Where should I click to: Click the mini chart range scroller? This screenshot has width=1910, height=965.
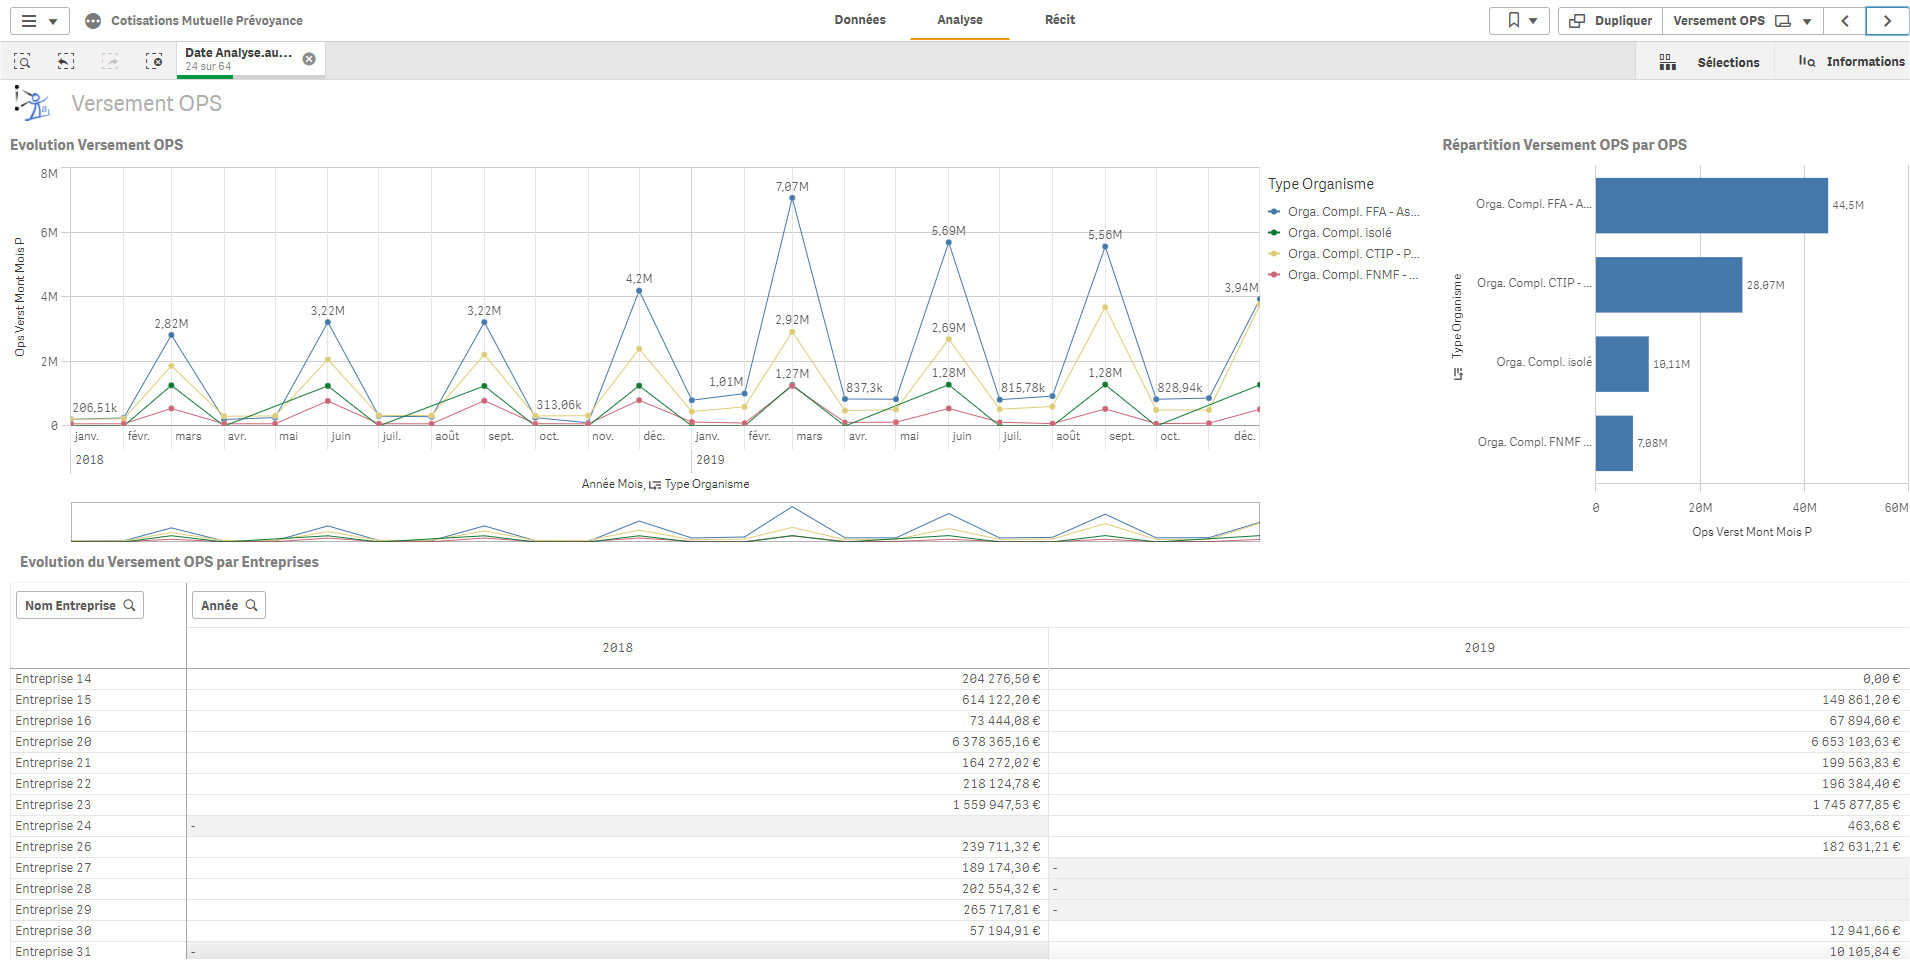coord(665,522)
